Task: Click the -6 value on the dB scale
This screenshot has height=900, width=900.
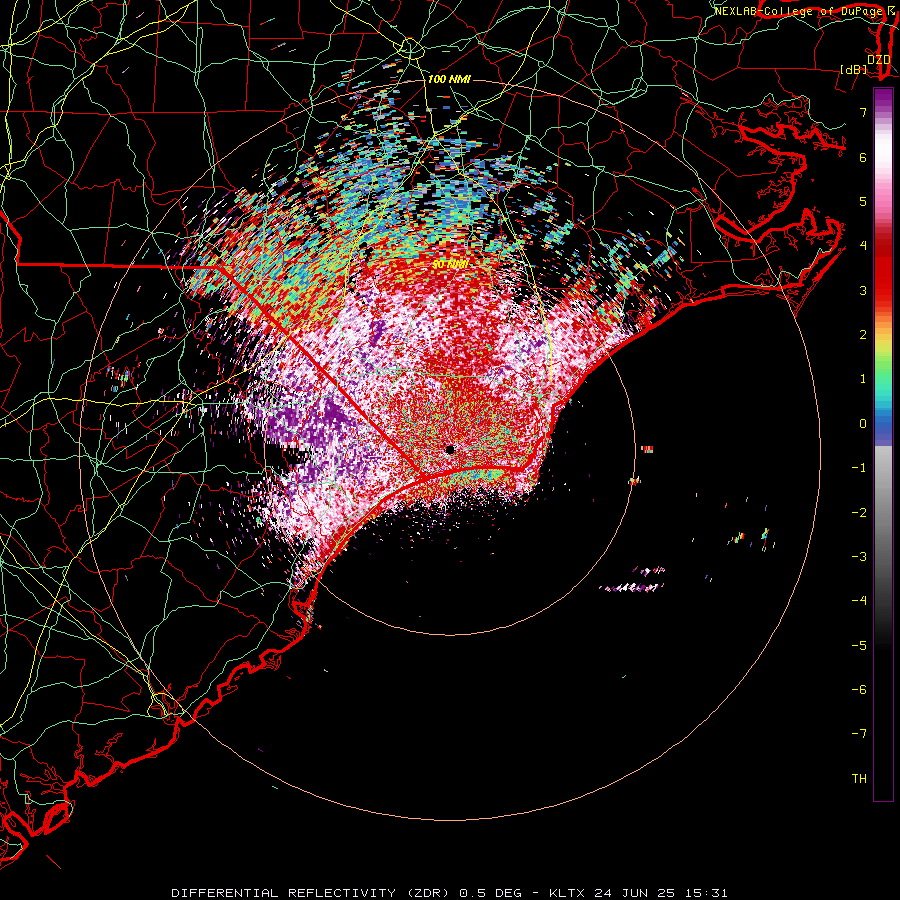Action: pos(859,689)
